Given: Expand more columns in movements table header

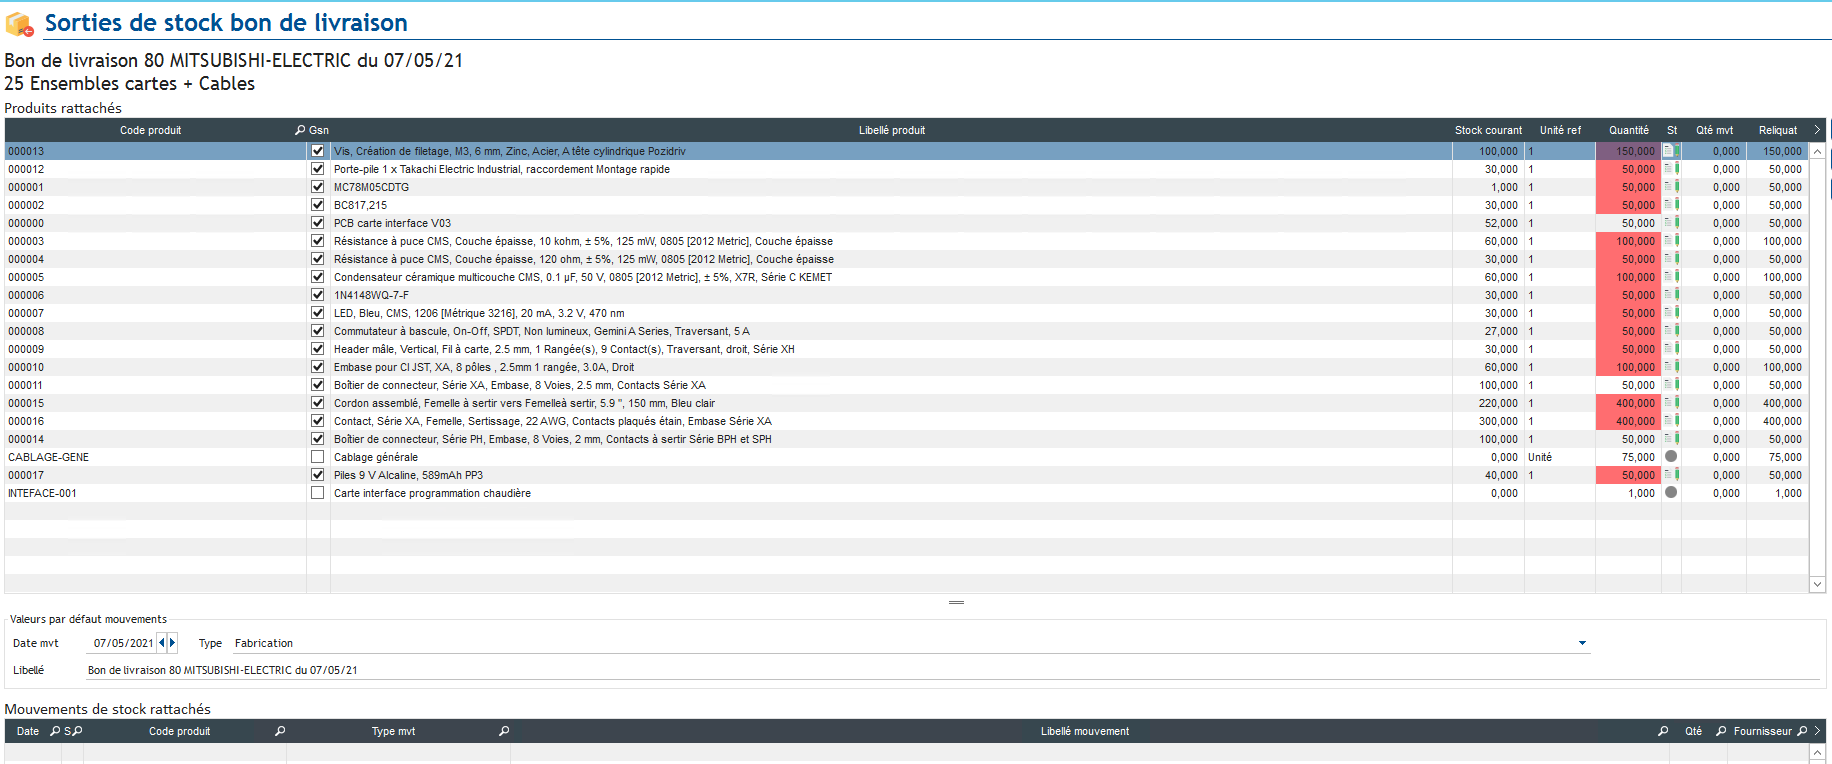Looking at the screenshot, I should pyautogui.click(x=1817, y=731).
